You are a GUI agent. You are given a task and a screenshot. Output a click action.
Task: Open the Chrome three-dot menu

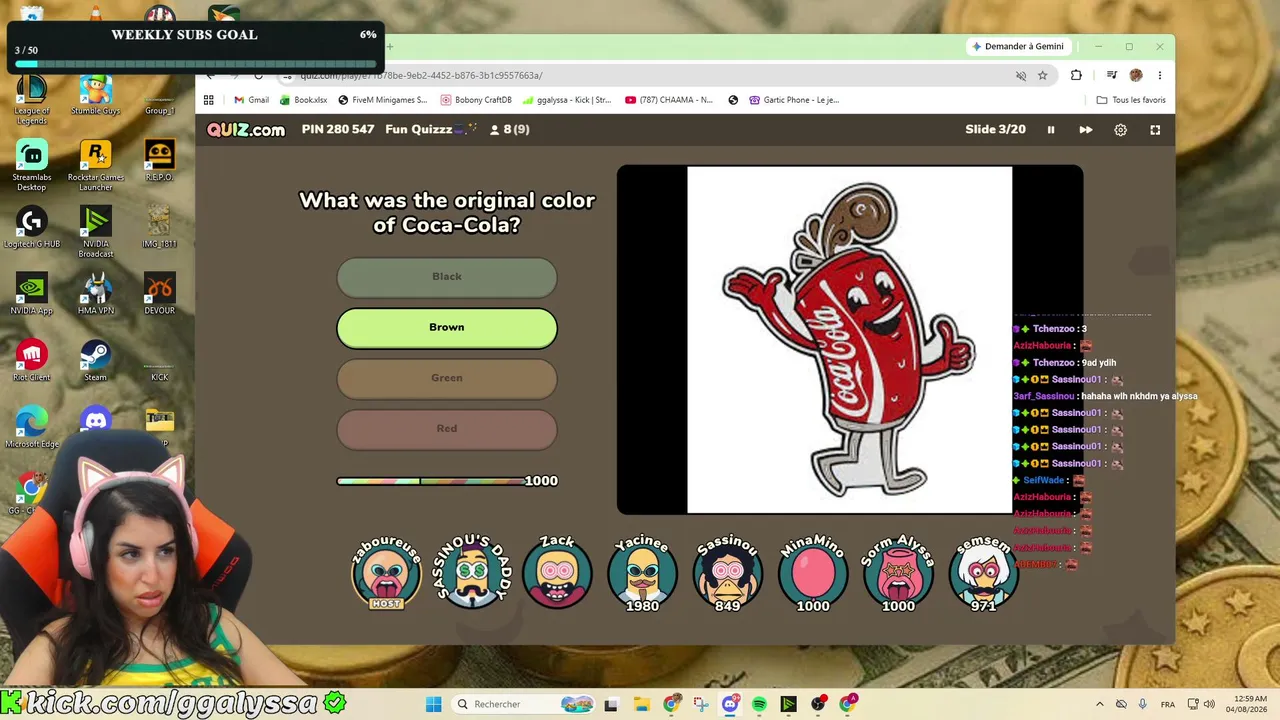[1160, 75]
